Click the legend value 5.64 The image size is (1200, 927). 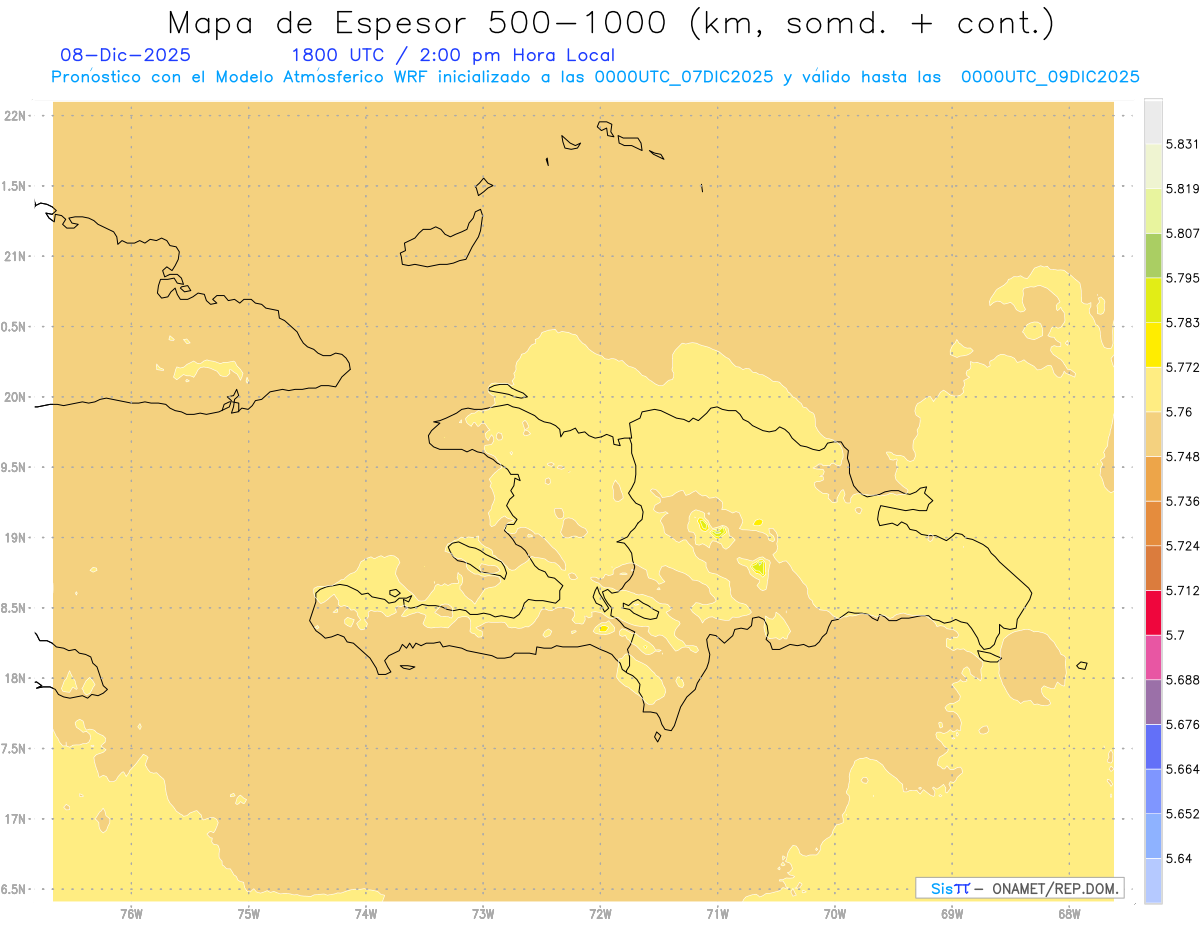pos(1179,858)
